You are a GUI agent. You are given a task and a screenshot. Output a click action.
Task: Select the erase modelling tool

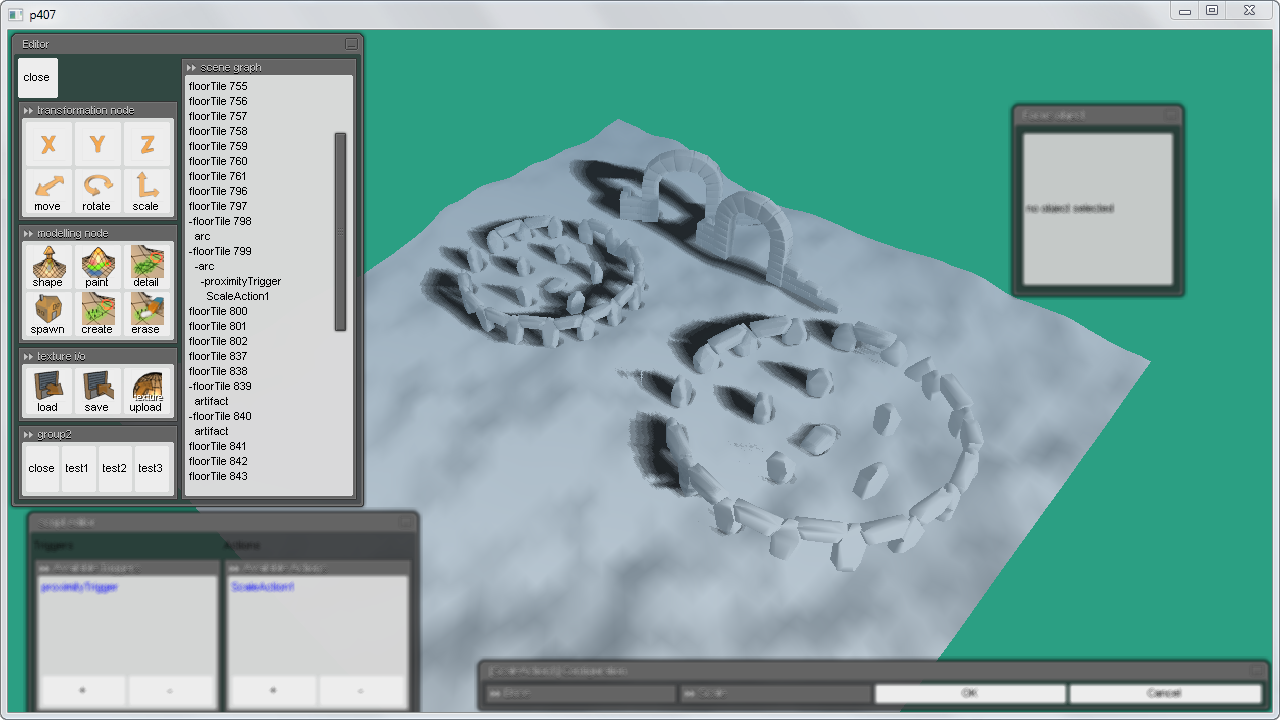pyautogui.click(x=146, y=314)
